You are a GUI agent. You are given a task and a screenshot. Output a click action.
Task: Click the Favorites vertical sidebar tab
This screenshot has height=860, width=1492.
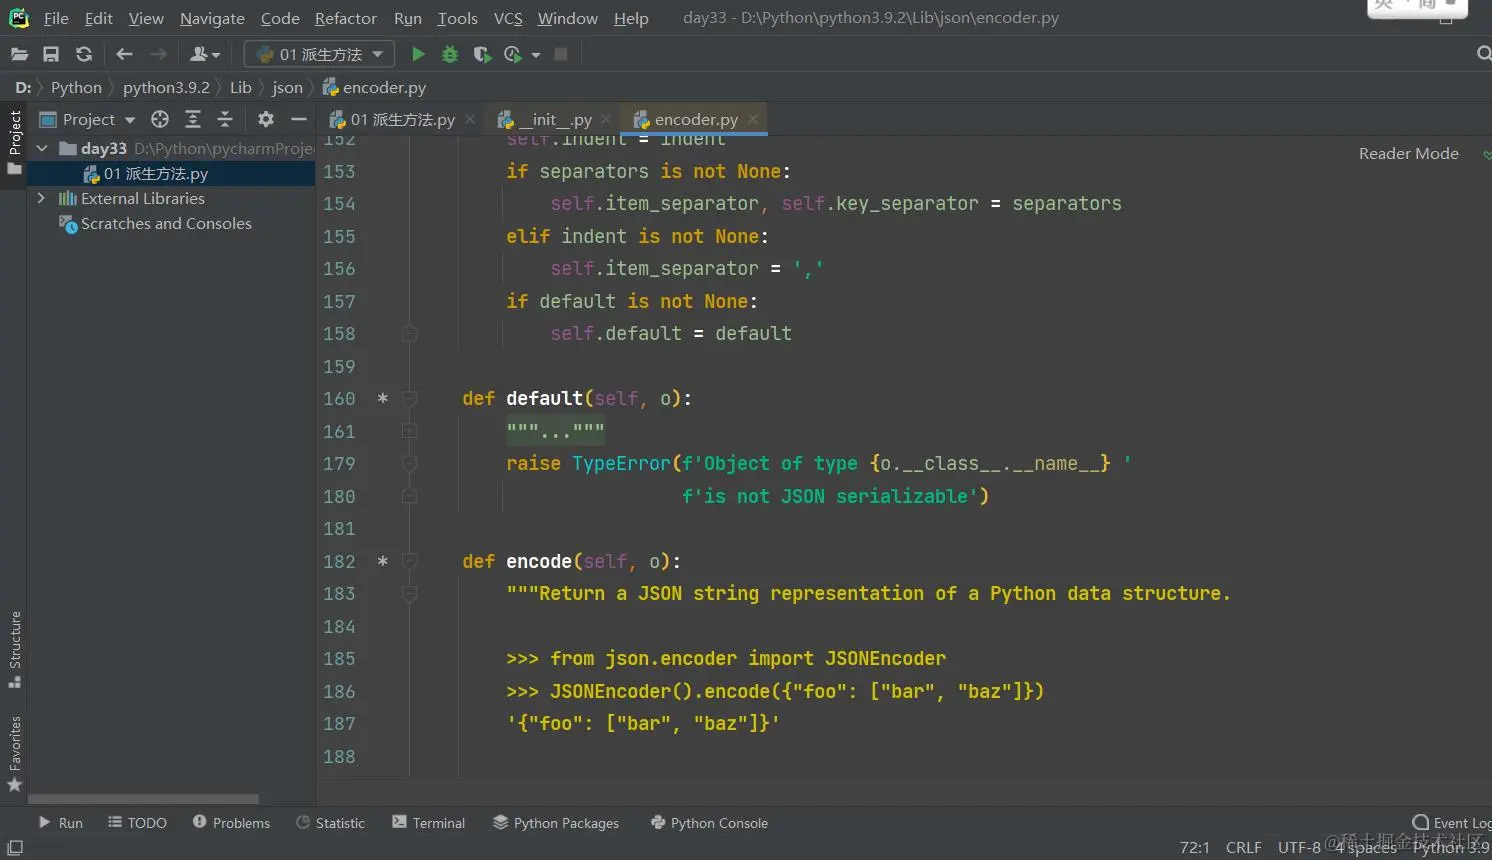14,754
